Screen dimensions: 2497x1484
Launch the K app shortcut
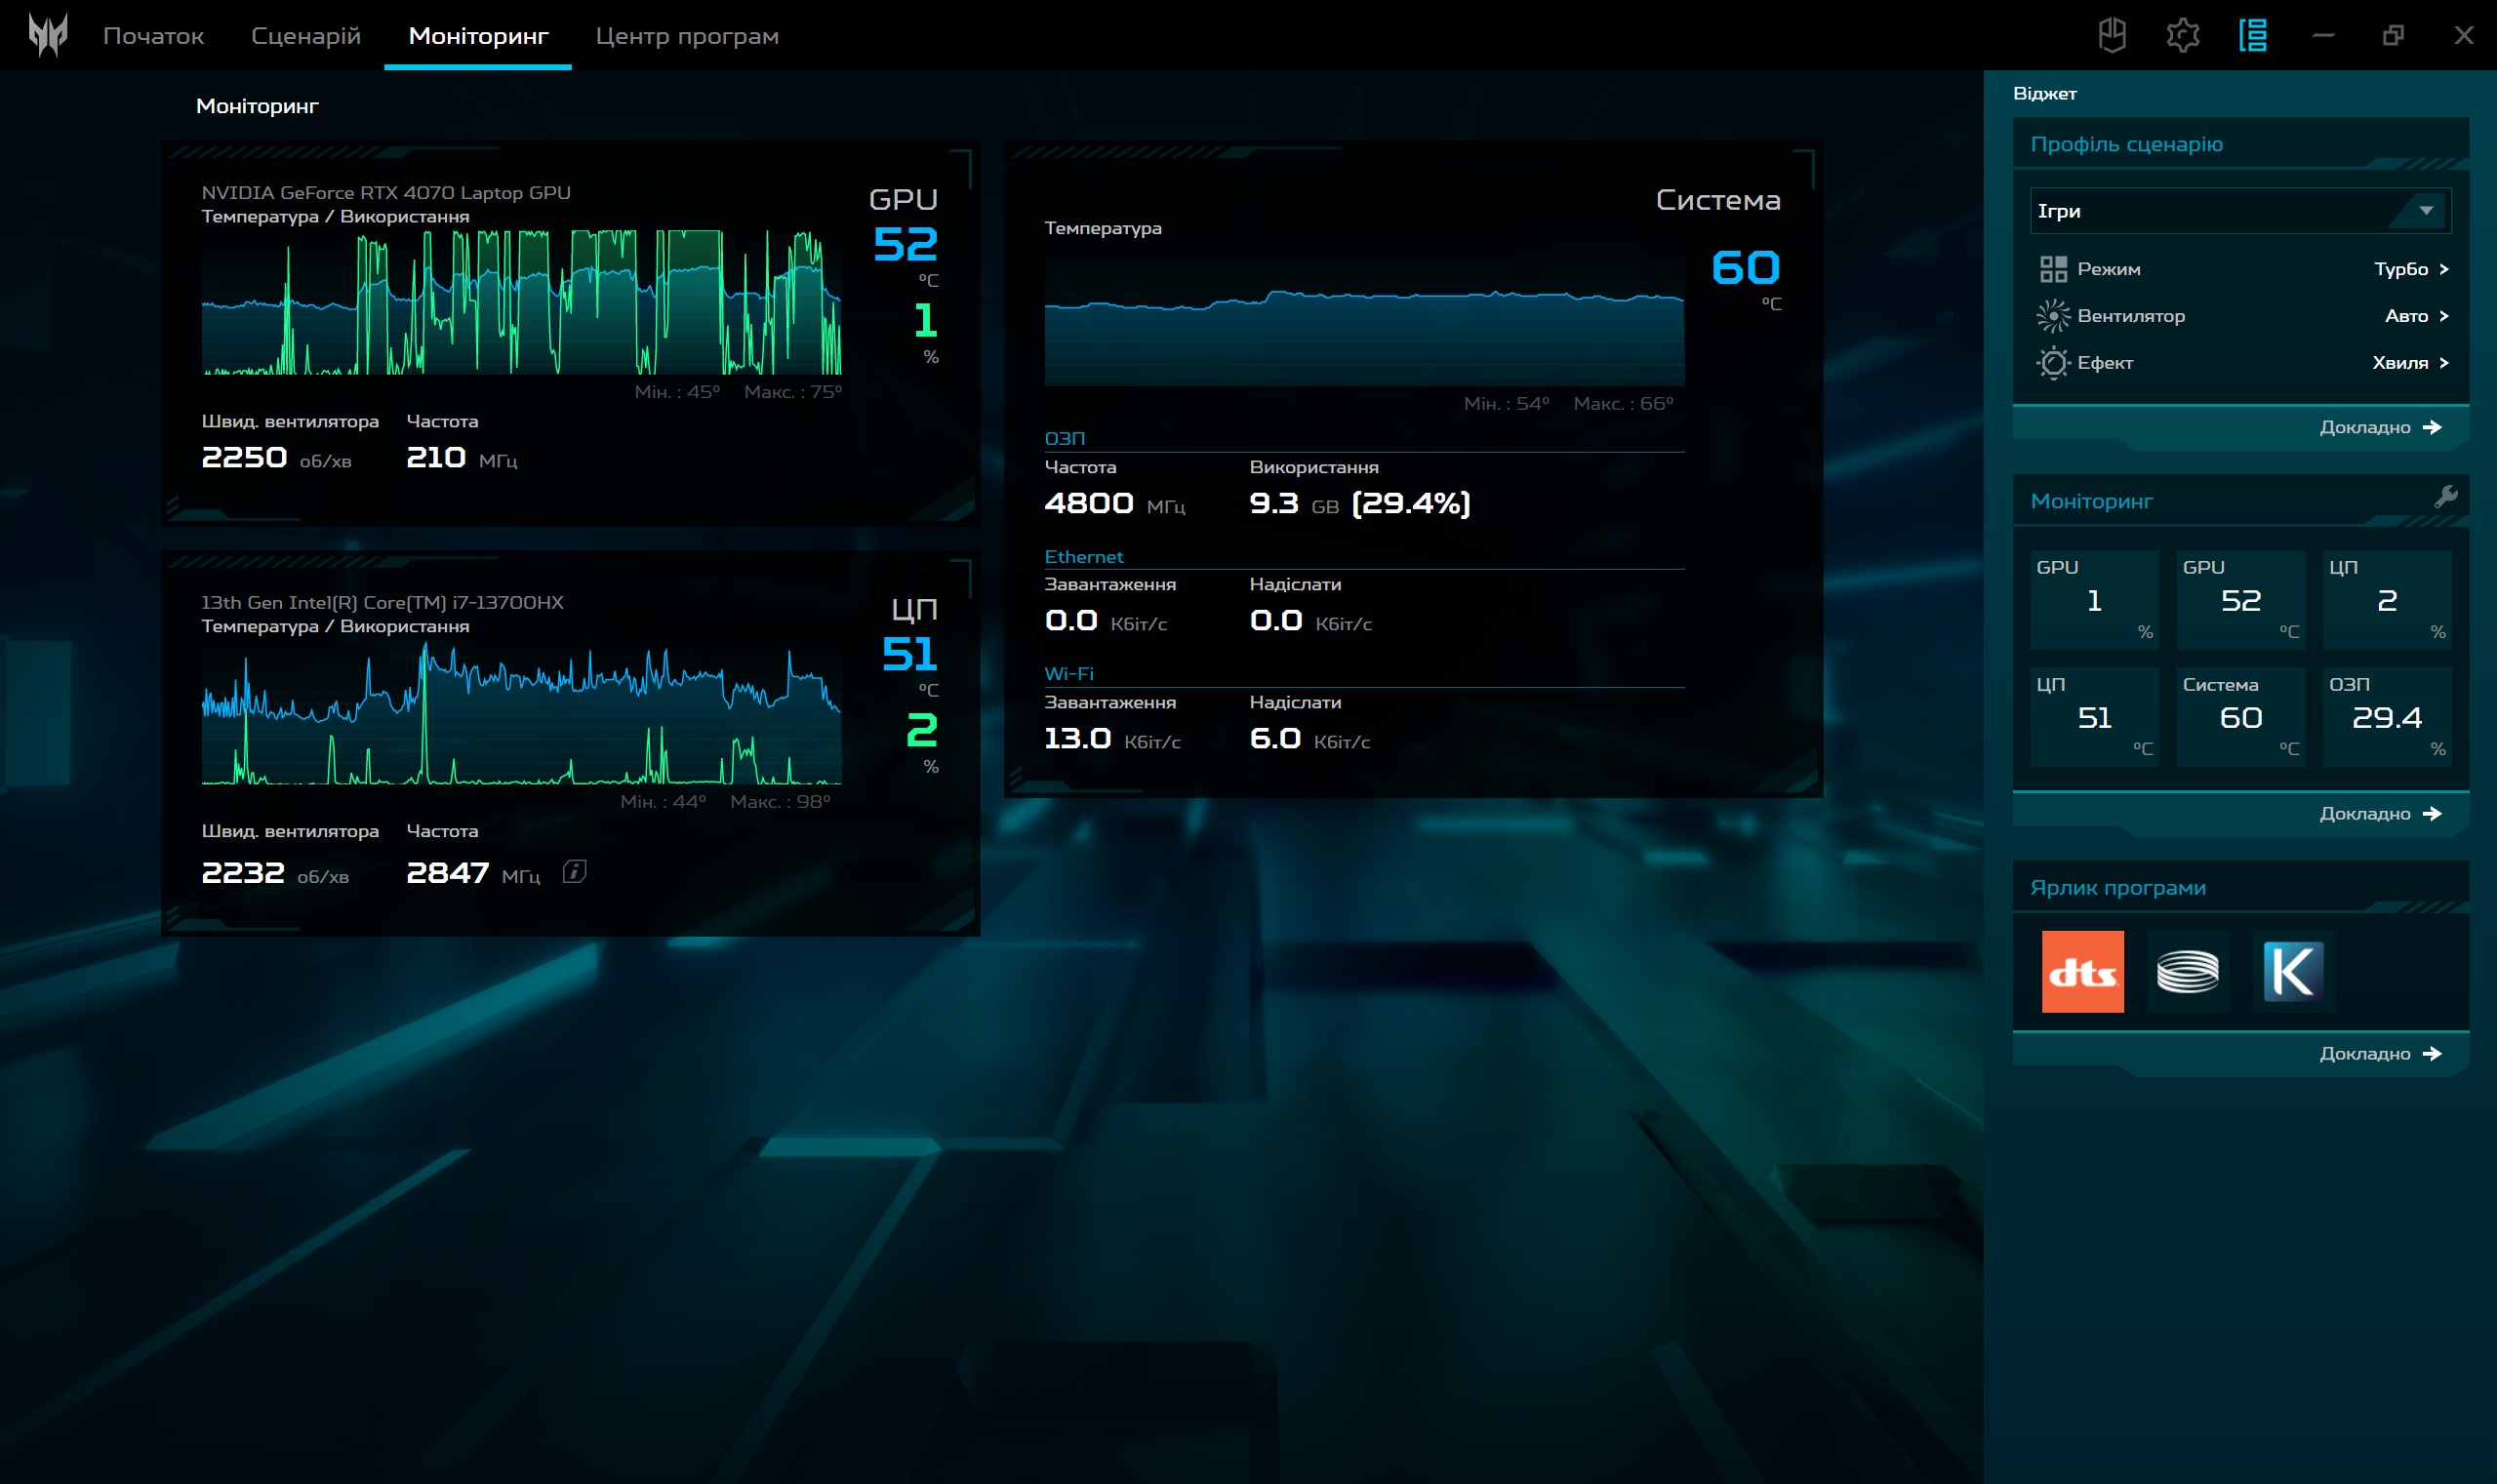pyautogui.click(x=2292, y=971)
